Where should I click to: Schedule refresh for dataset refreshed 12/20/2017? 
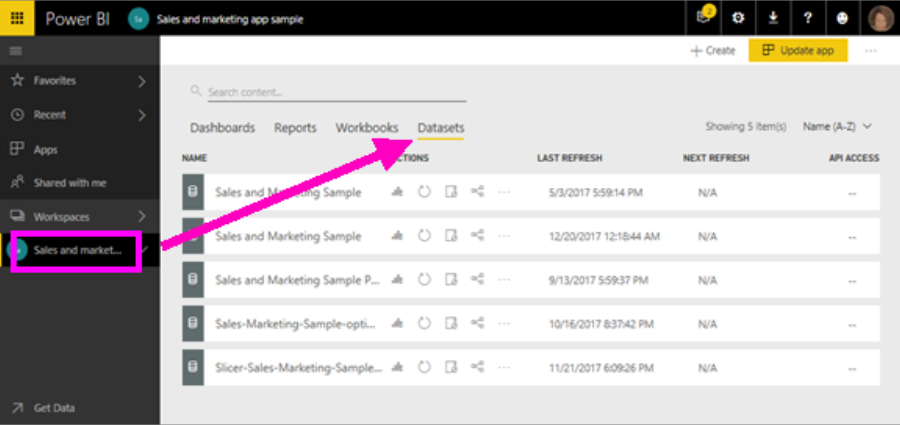(x=451, y=236)
